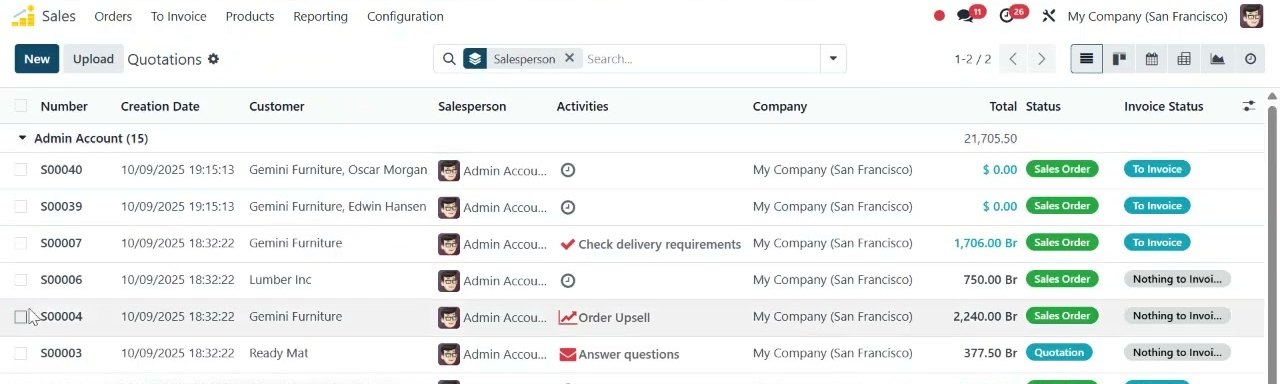Click the activity clock icon for S00039
The image size is (1280, 384).
568,207
